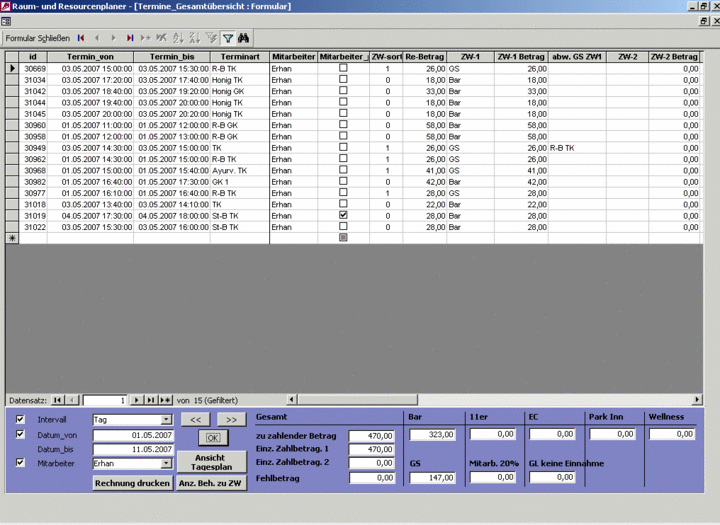
Task: Click Terminart cell 'GK 1'
Action: 240,182
